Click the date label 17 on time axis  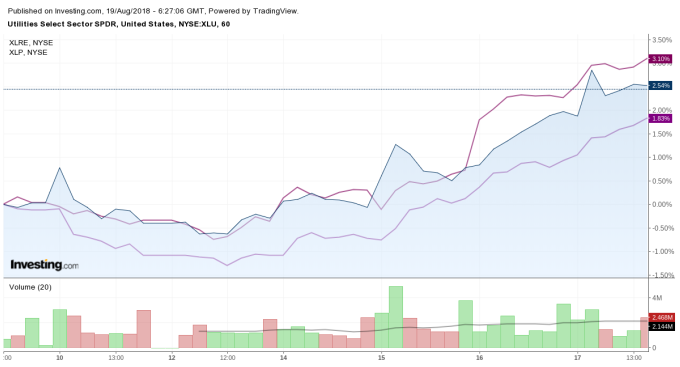tap(578, 358)
